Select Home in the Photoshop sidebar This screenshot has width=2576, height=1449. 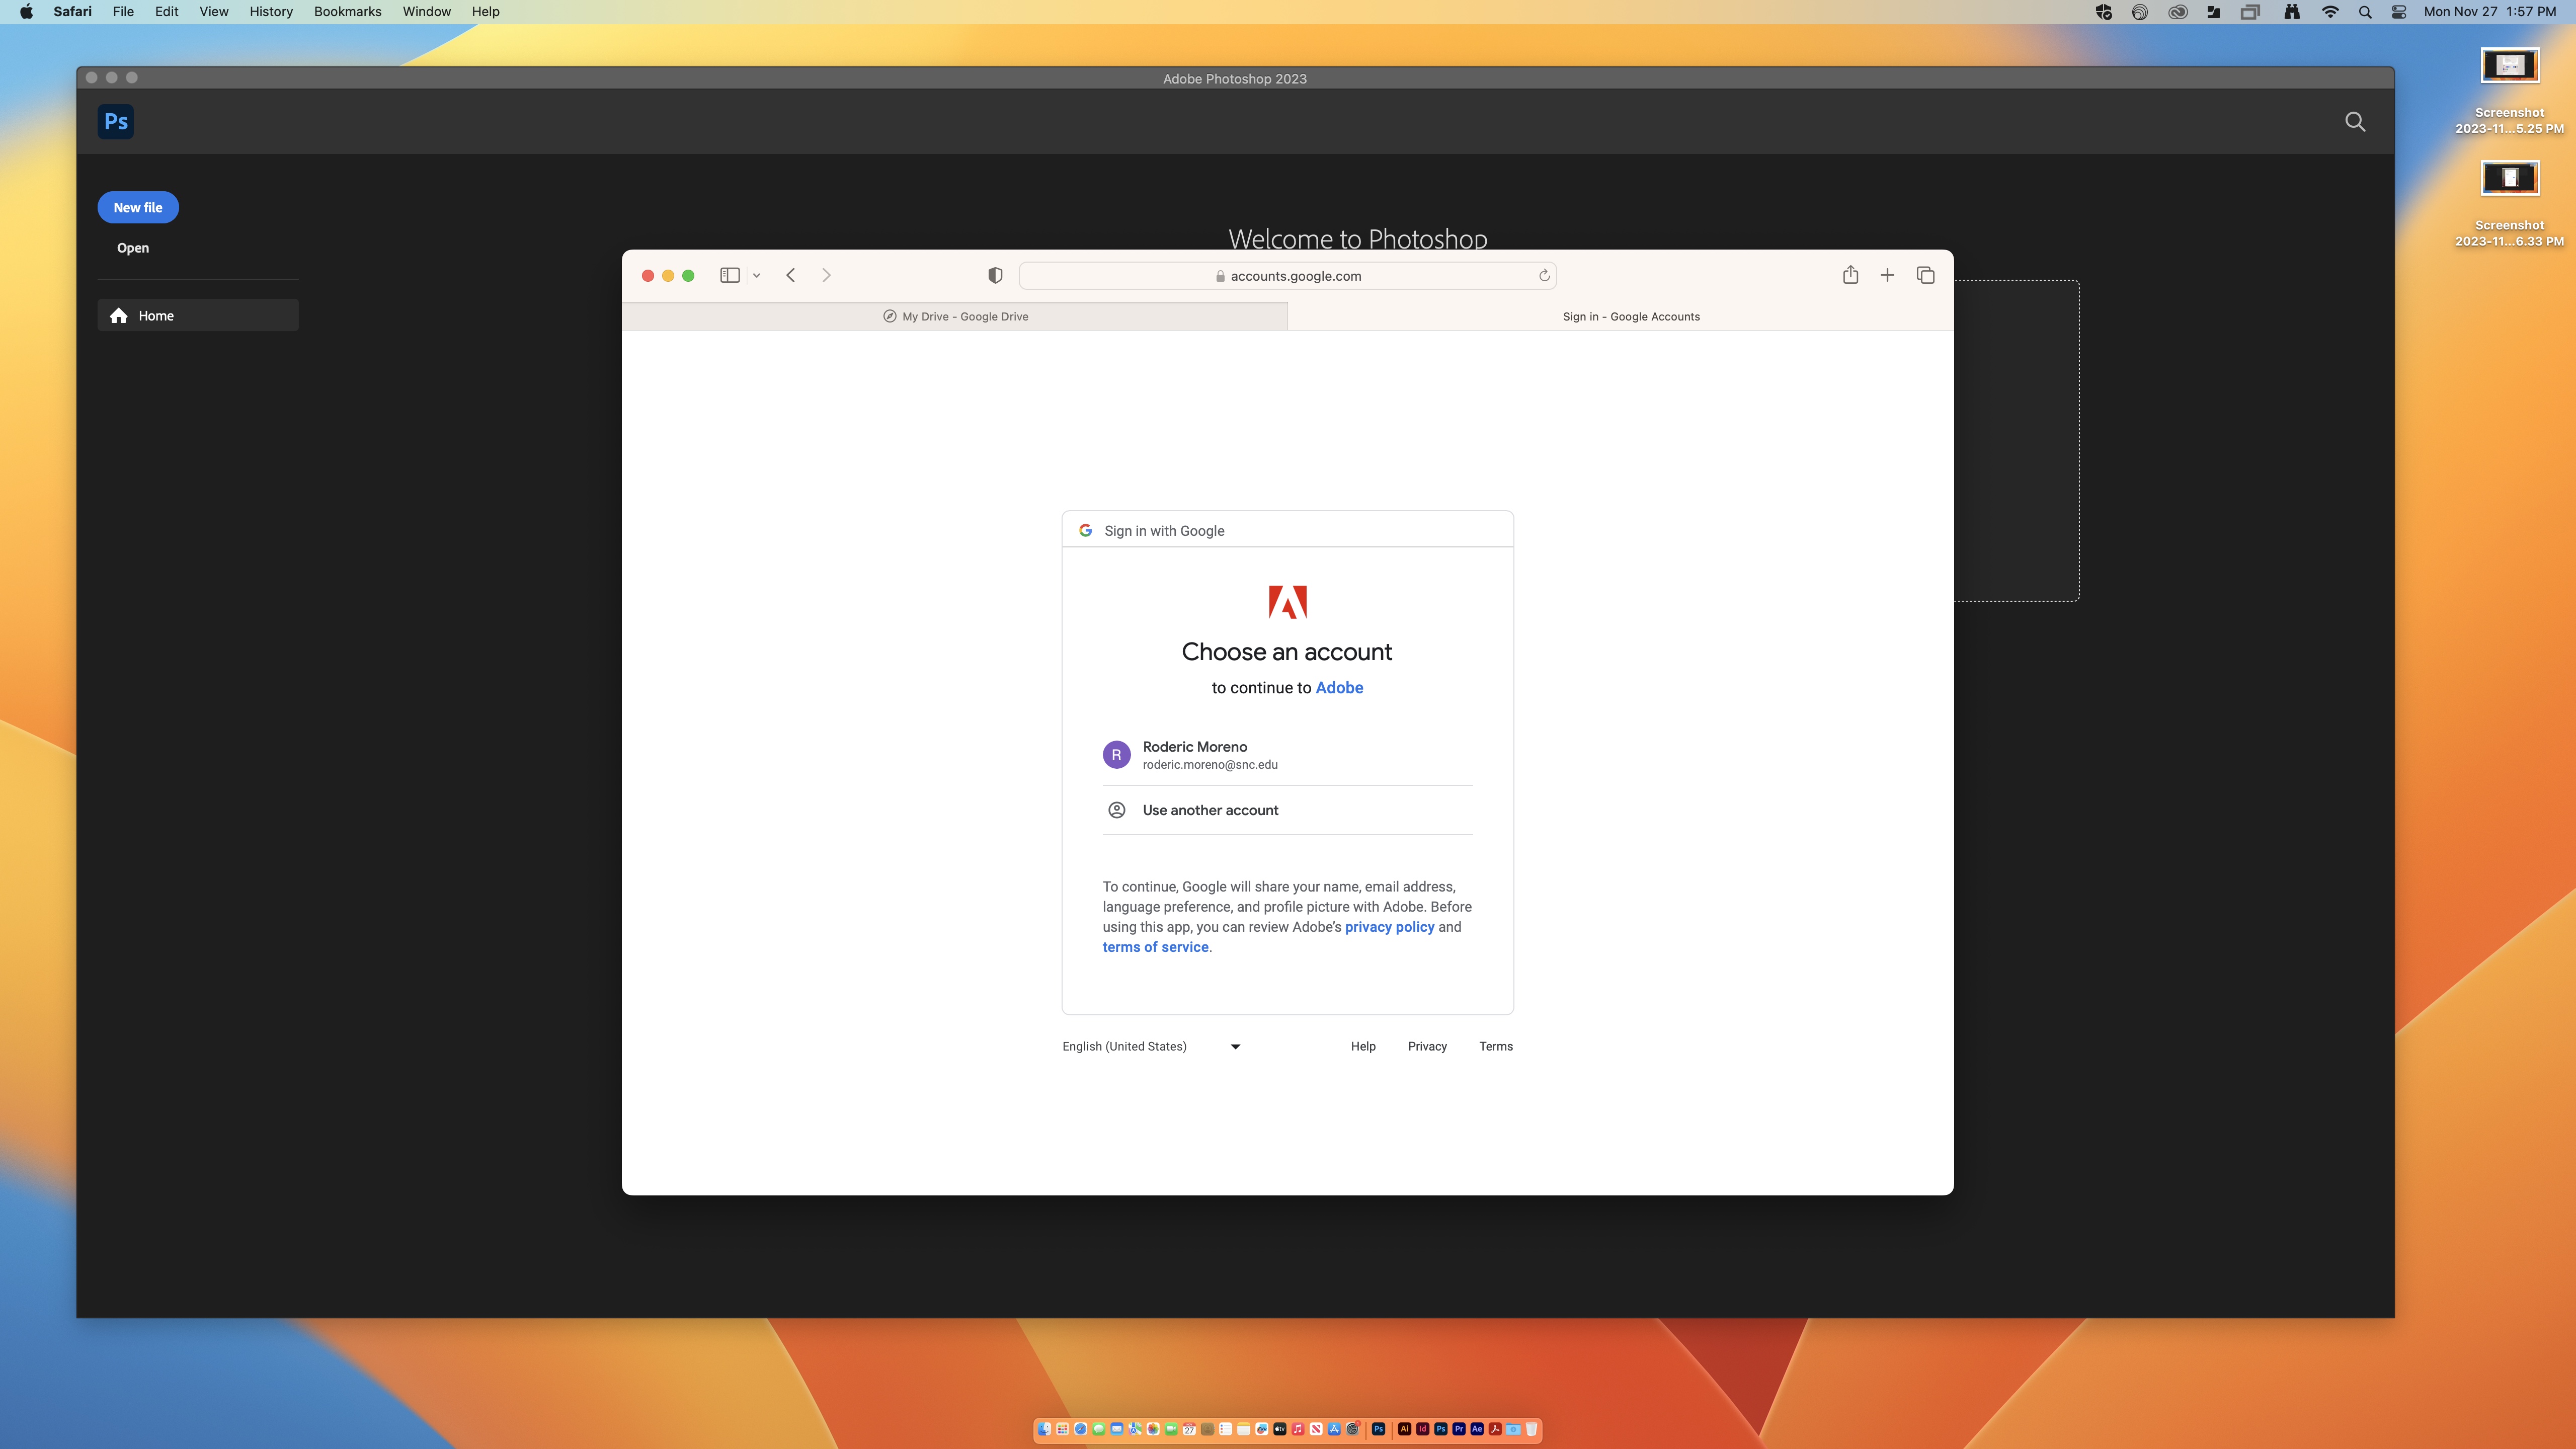(156, 315)
